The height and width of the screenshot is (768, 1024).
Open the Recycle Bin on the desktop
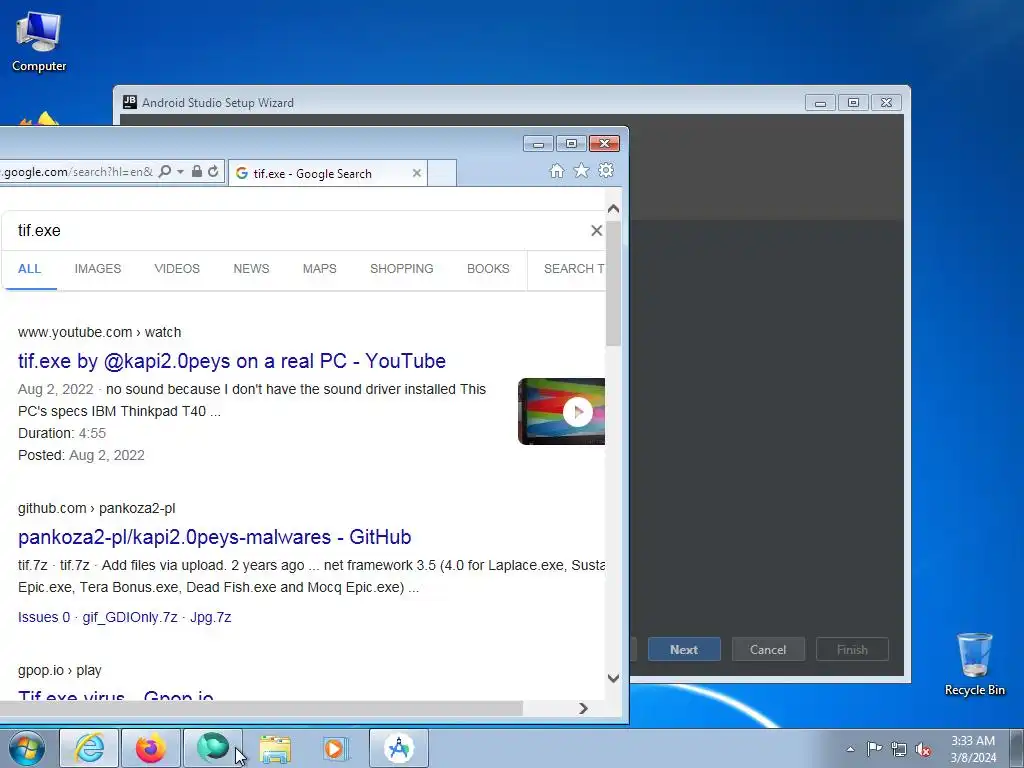pos(974,664)
